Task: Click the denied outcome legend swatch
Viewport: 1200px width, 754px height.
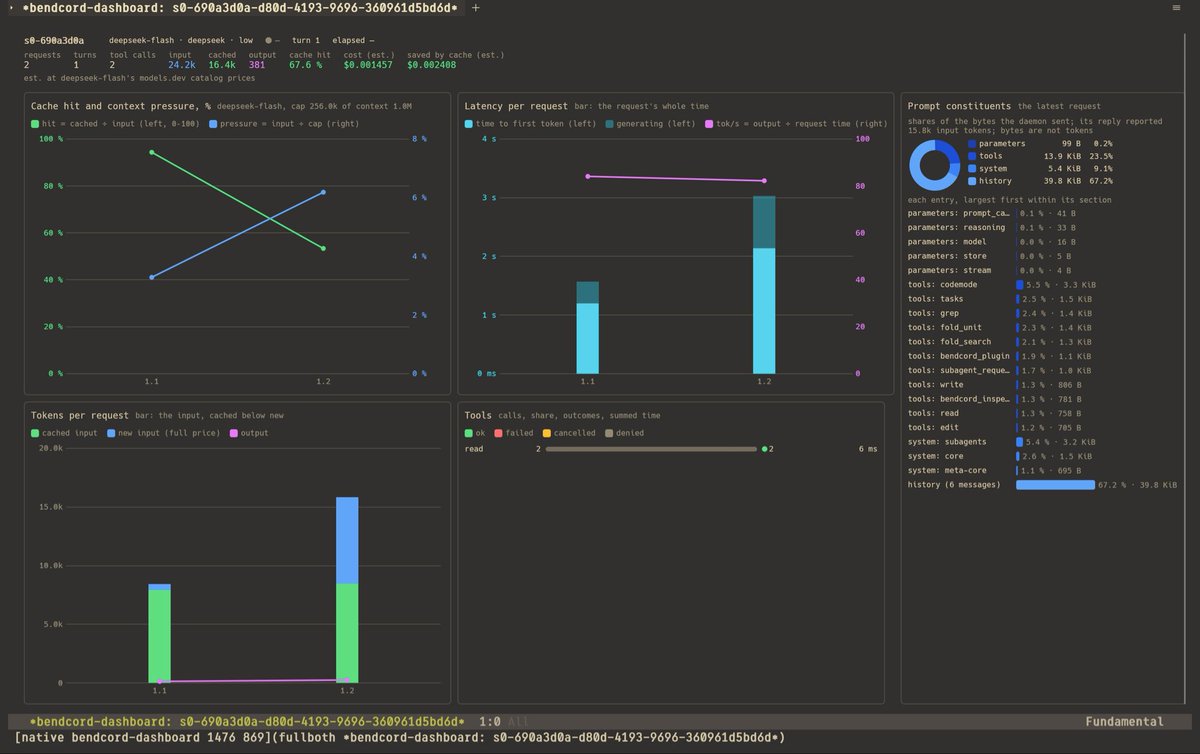Action: point(609,433)
